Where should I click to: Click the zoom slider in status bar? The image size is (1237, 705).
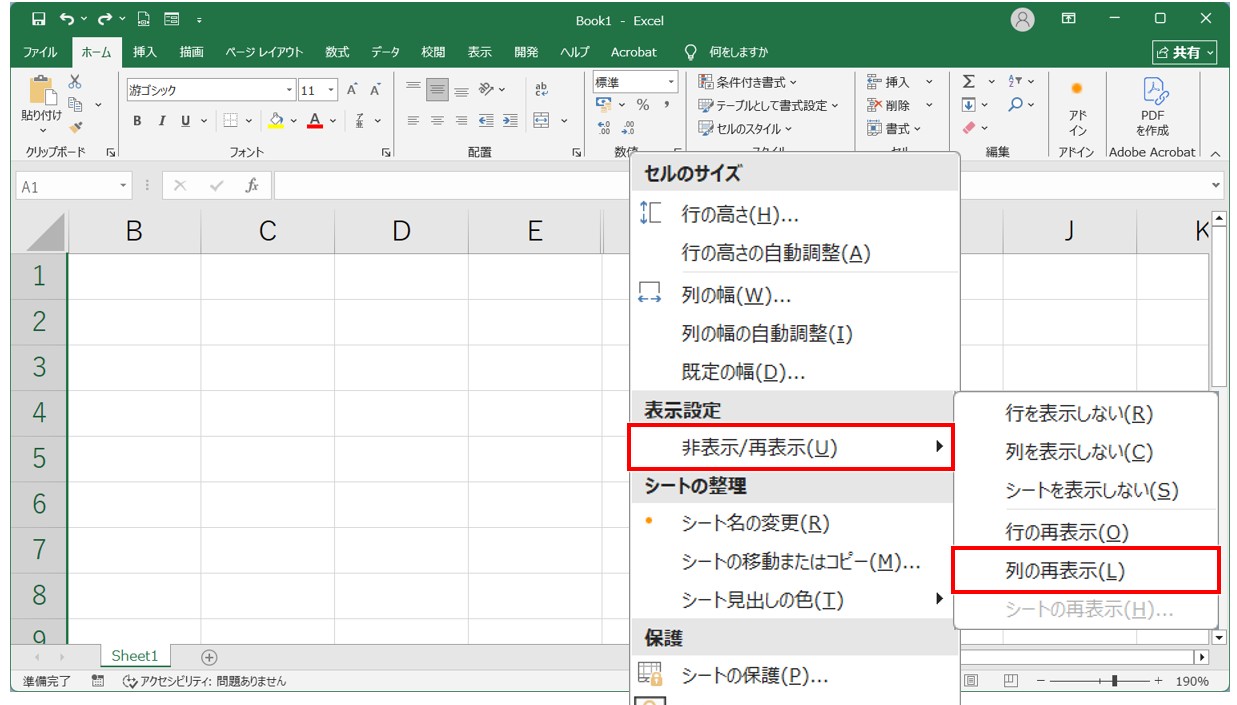click(x=1098, y=680)
